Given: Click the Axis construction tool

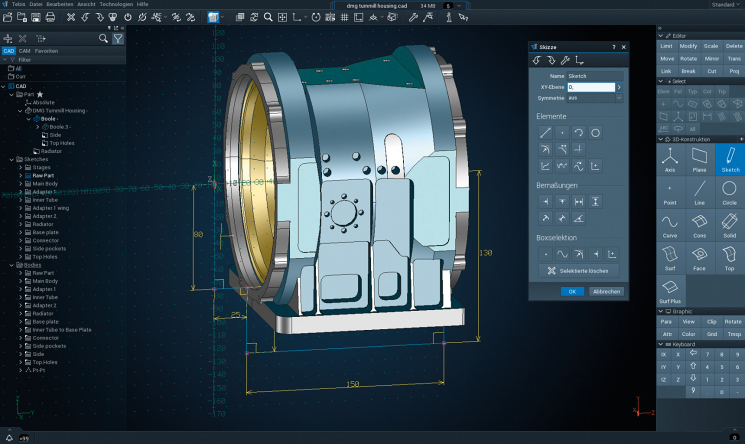Looking at the screenshot, I should click(670, 160).
